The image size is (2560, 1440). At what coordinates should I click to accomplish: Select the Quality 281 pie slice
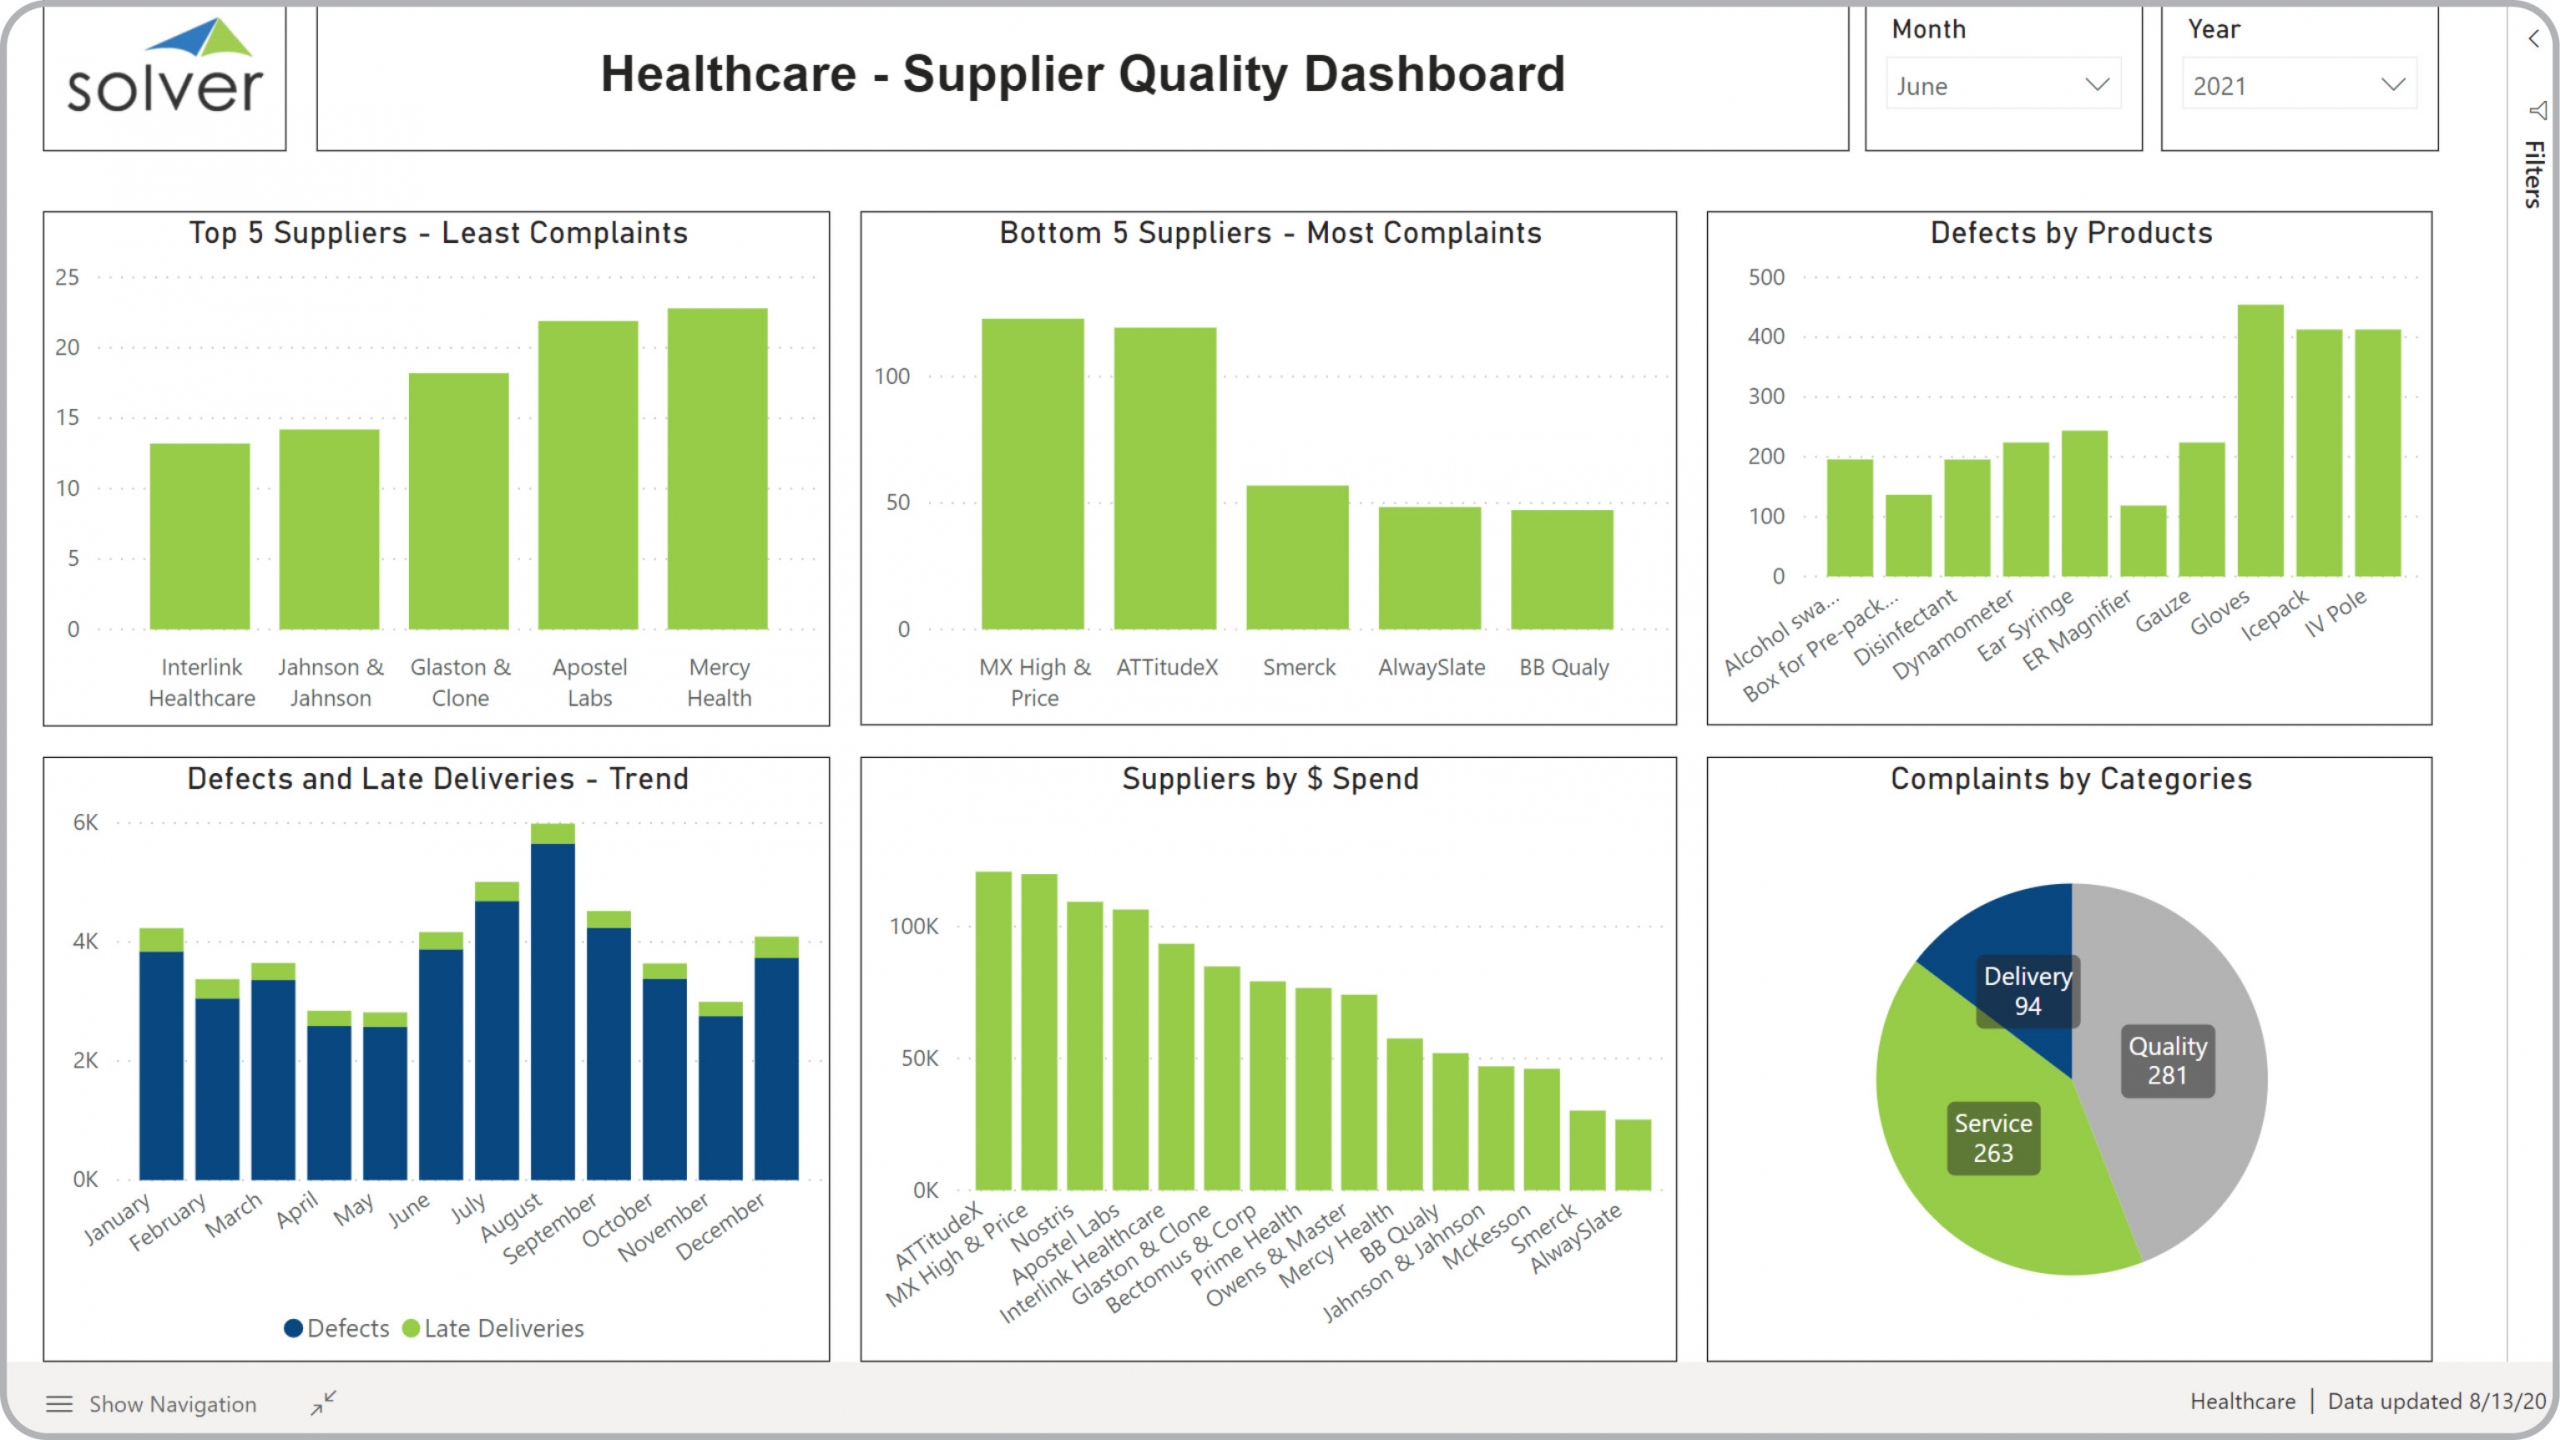coord(2167,1061)
